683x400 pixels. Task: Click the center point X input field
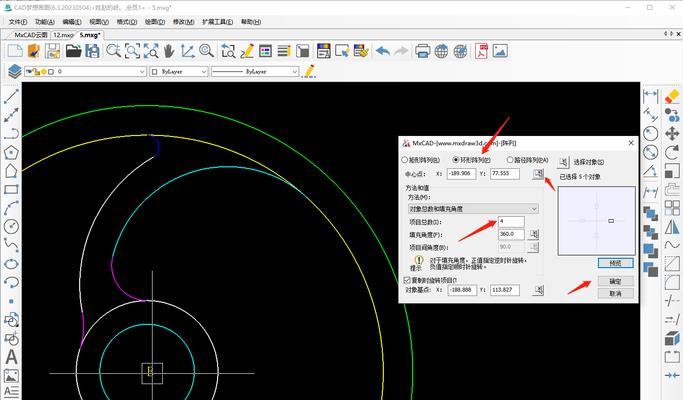(x=461, y=174)
